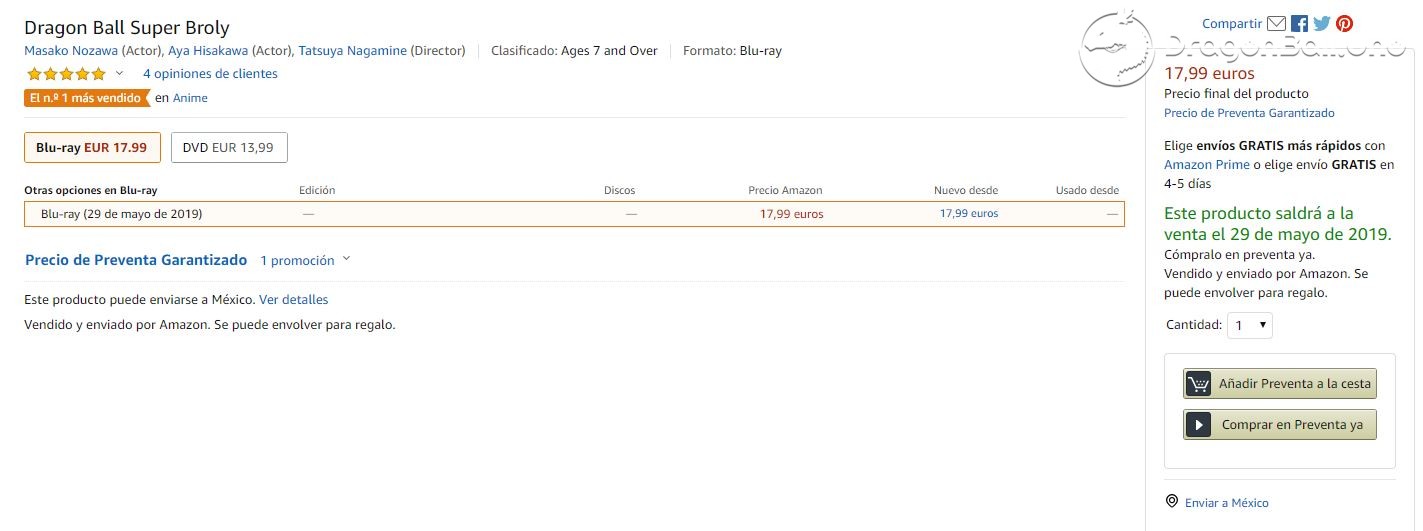Click the five-star rating

tap(66, 74)
